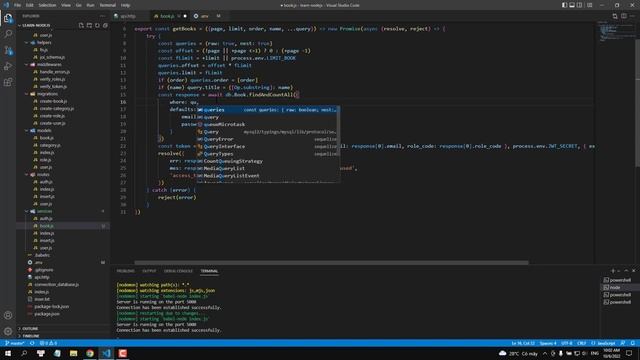This screenshot has height=360, width=640.
Task: Open Windows notification center
Action: tap(629, 353)
